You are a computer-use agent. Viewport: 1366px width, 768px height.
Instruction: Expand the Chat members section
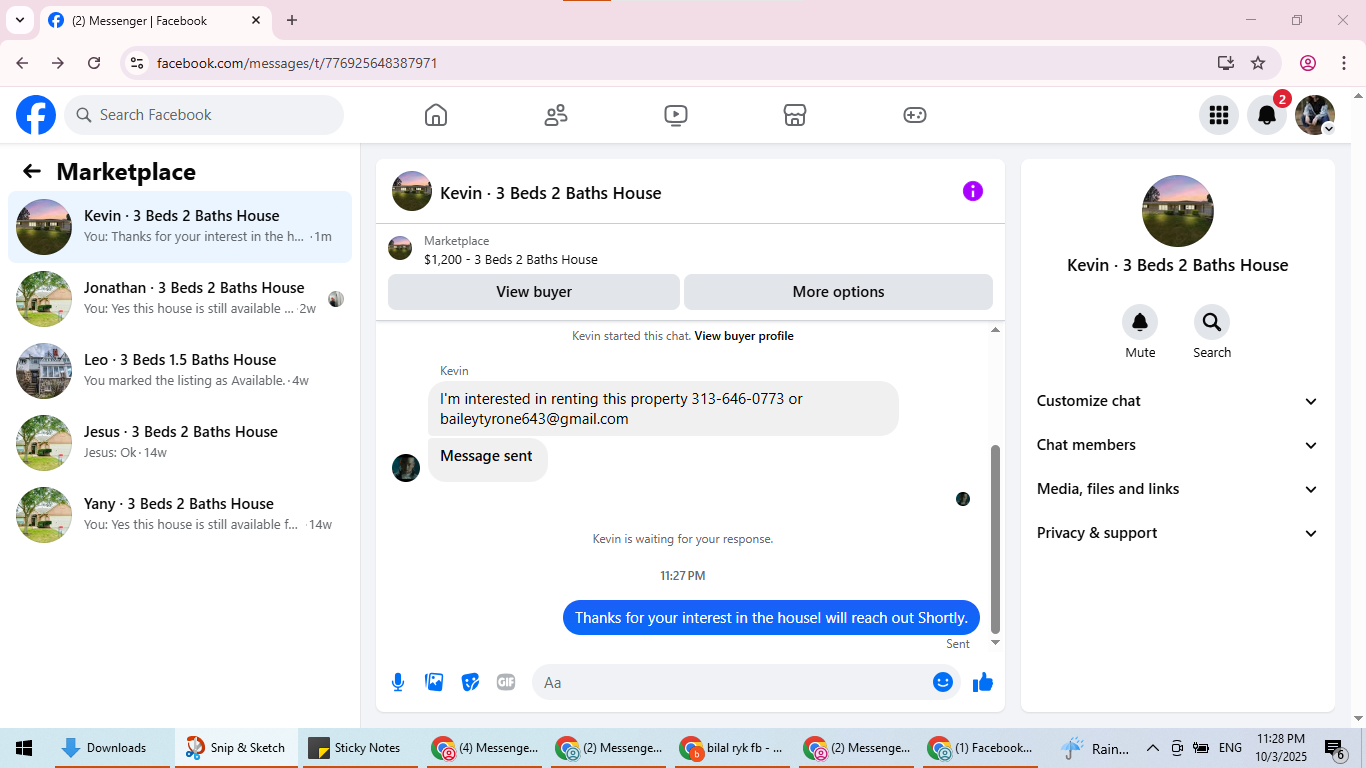pos(1178,445)
